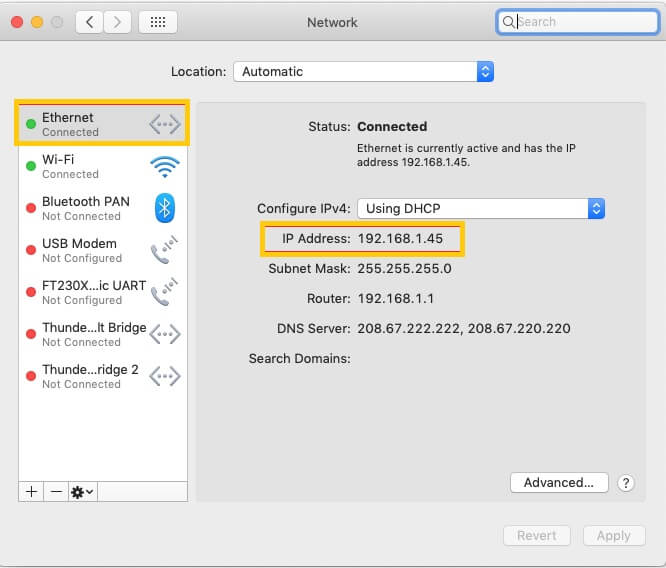Screen dimensions: 666x568
Task: Click the Revert button
Action: click(x=536, y=536)
